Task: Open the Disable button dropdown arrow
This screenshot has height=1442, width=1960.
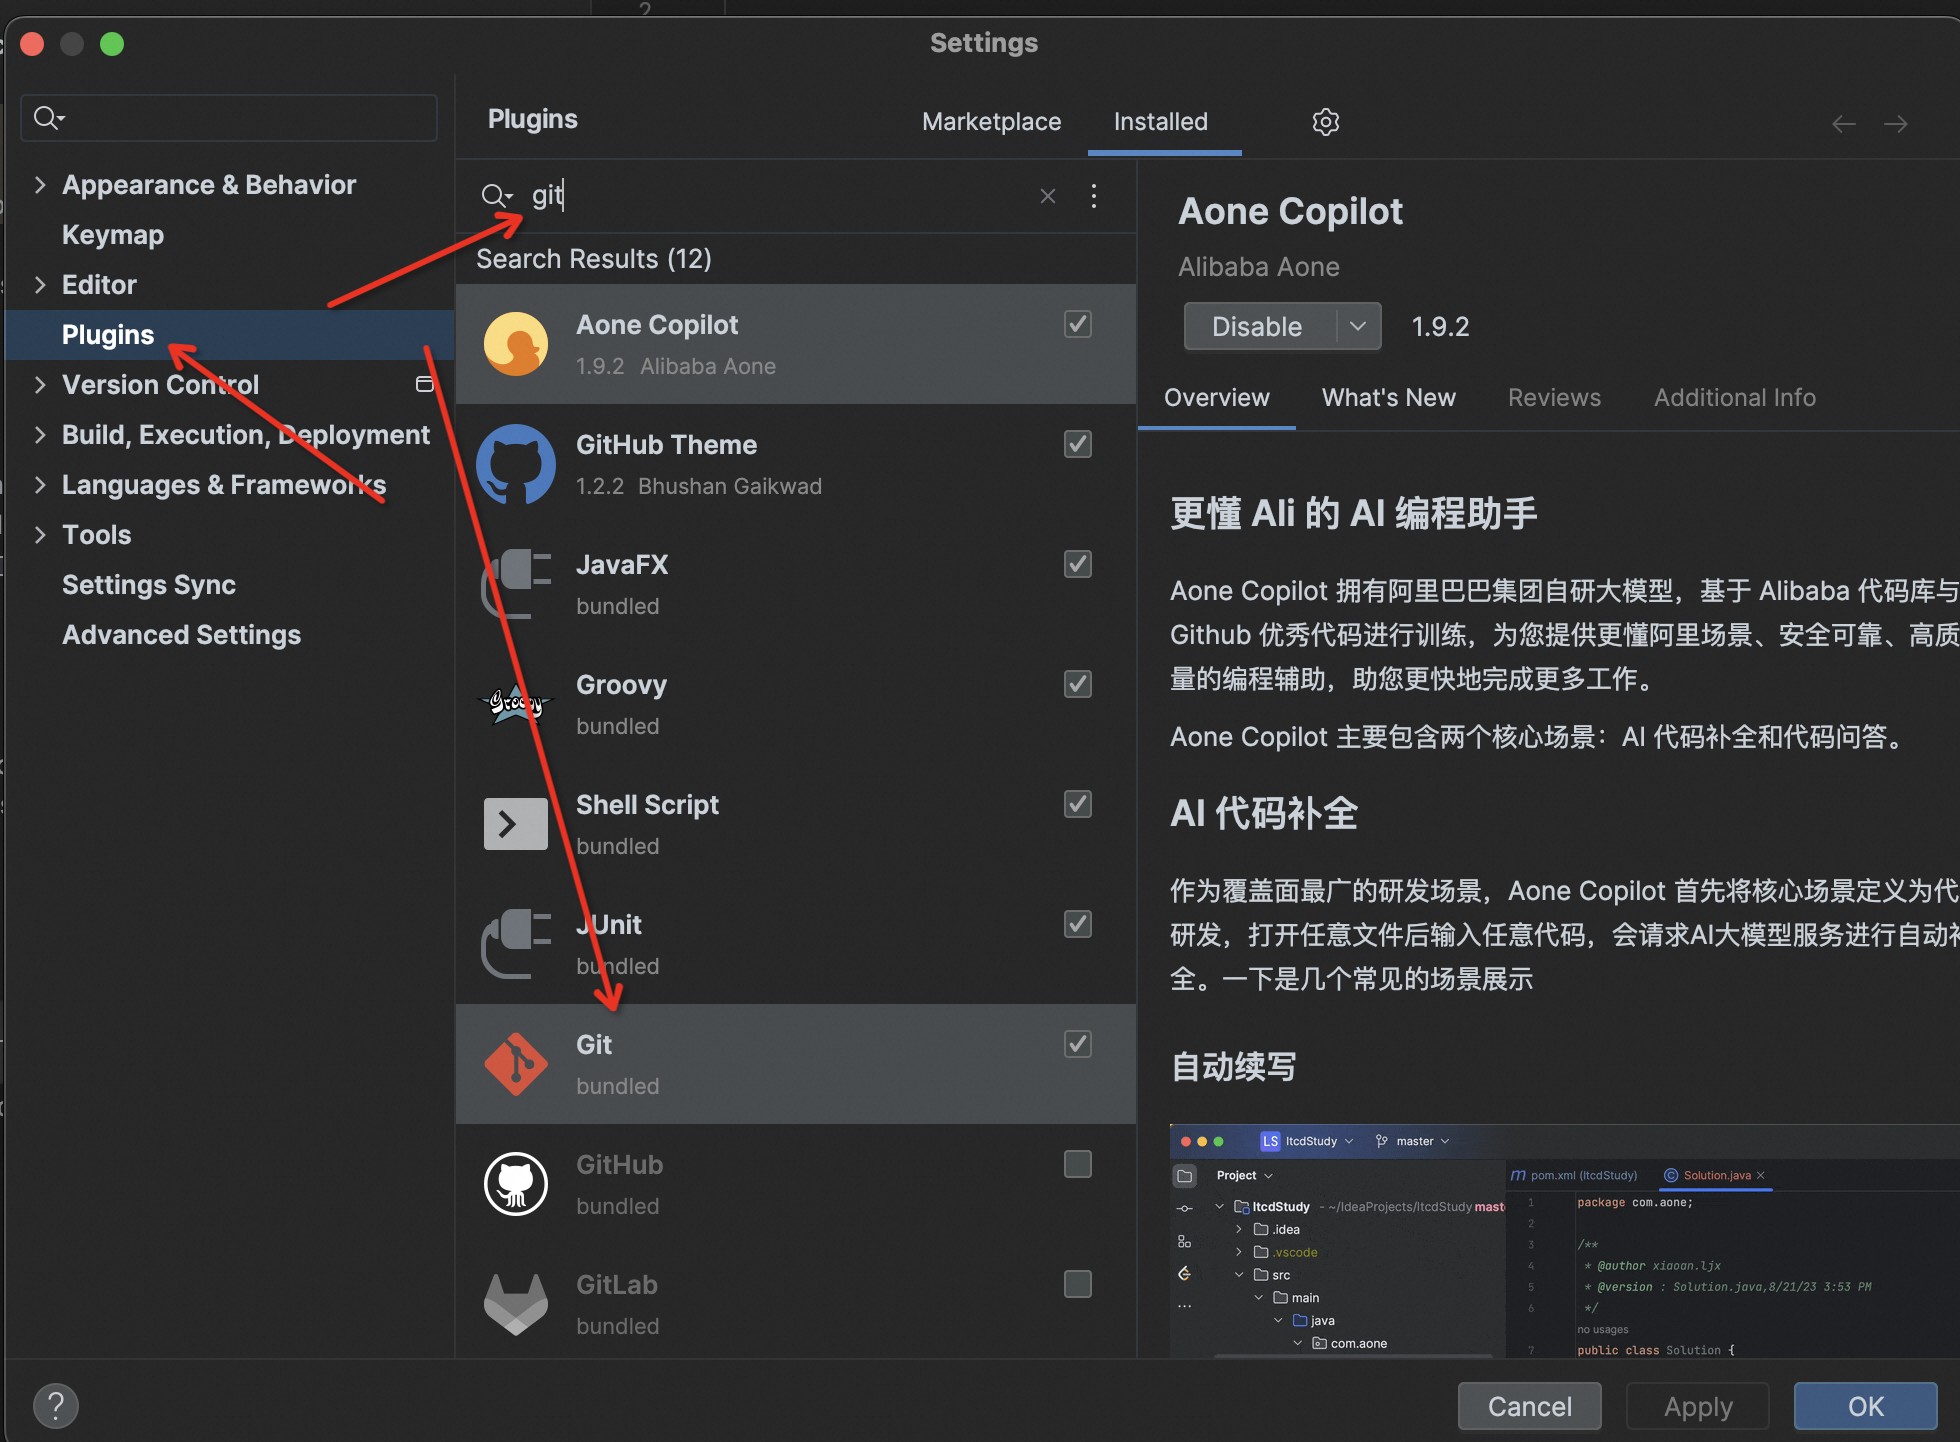Action: (1358, 326)
